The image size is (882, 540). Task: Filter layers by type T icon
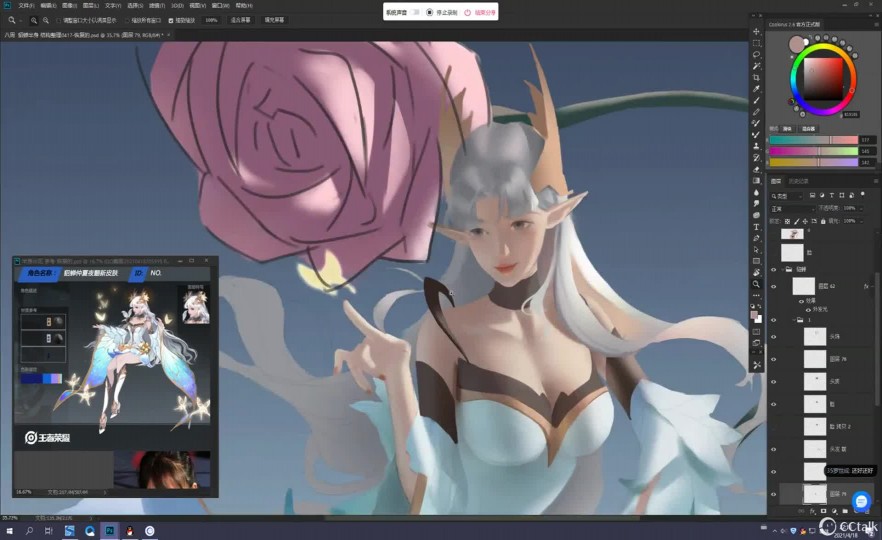point(832,196)
